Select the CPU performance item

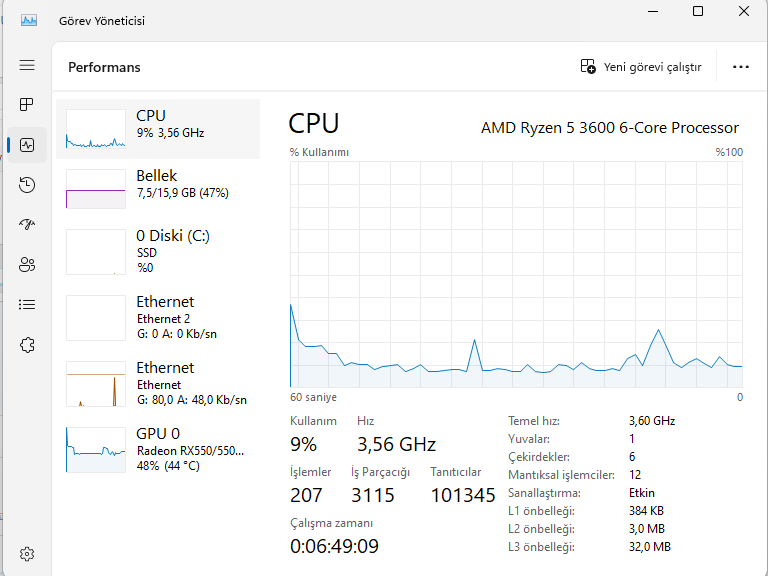coord(158,128)
